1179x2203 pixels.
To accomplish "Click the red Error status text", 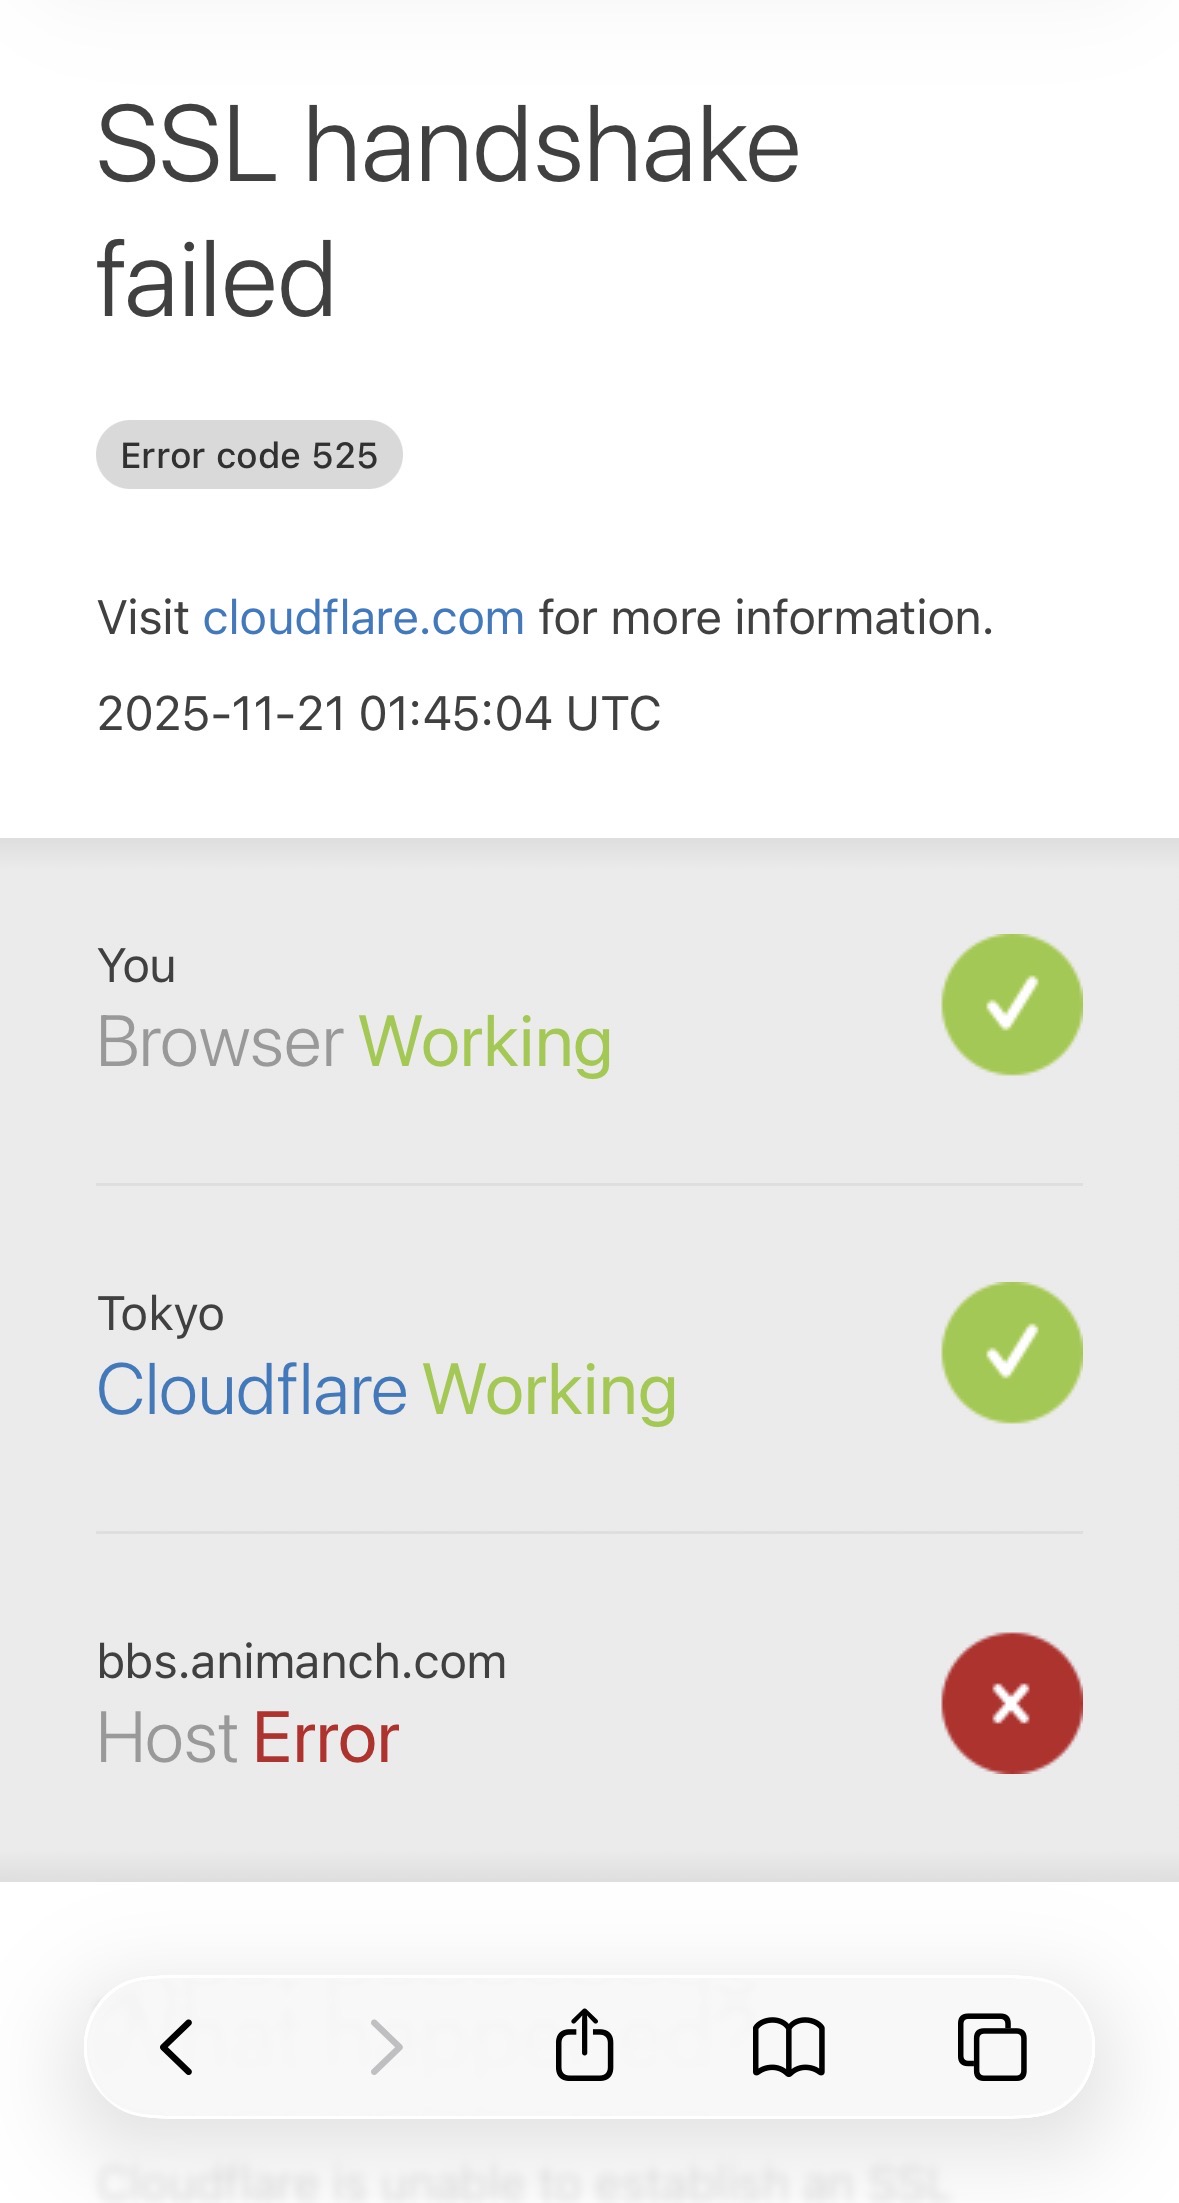I will [x=326, y=1738].
